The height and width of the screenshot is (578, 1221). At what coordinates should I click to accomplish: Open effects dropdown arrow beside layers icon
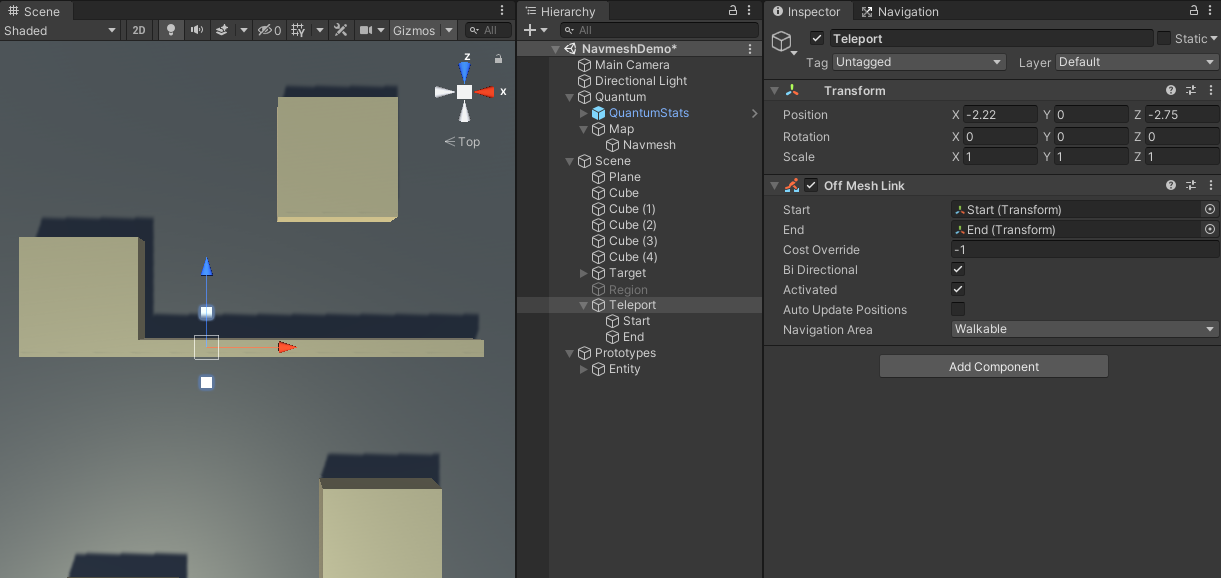[244, 30]
